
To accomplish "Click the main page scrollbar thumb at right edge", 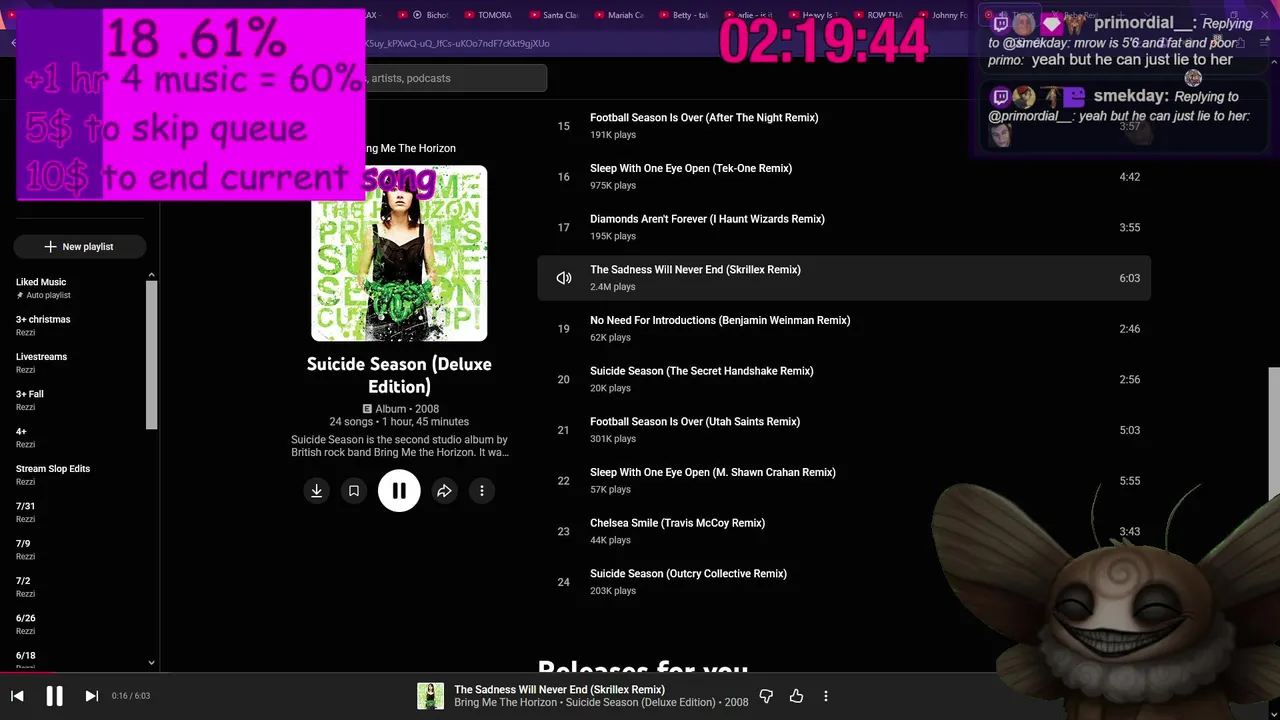I will tap(1274, 434).
